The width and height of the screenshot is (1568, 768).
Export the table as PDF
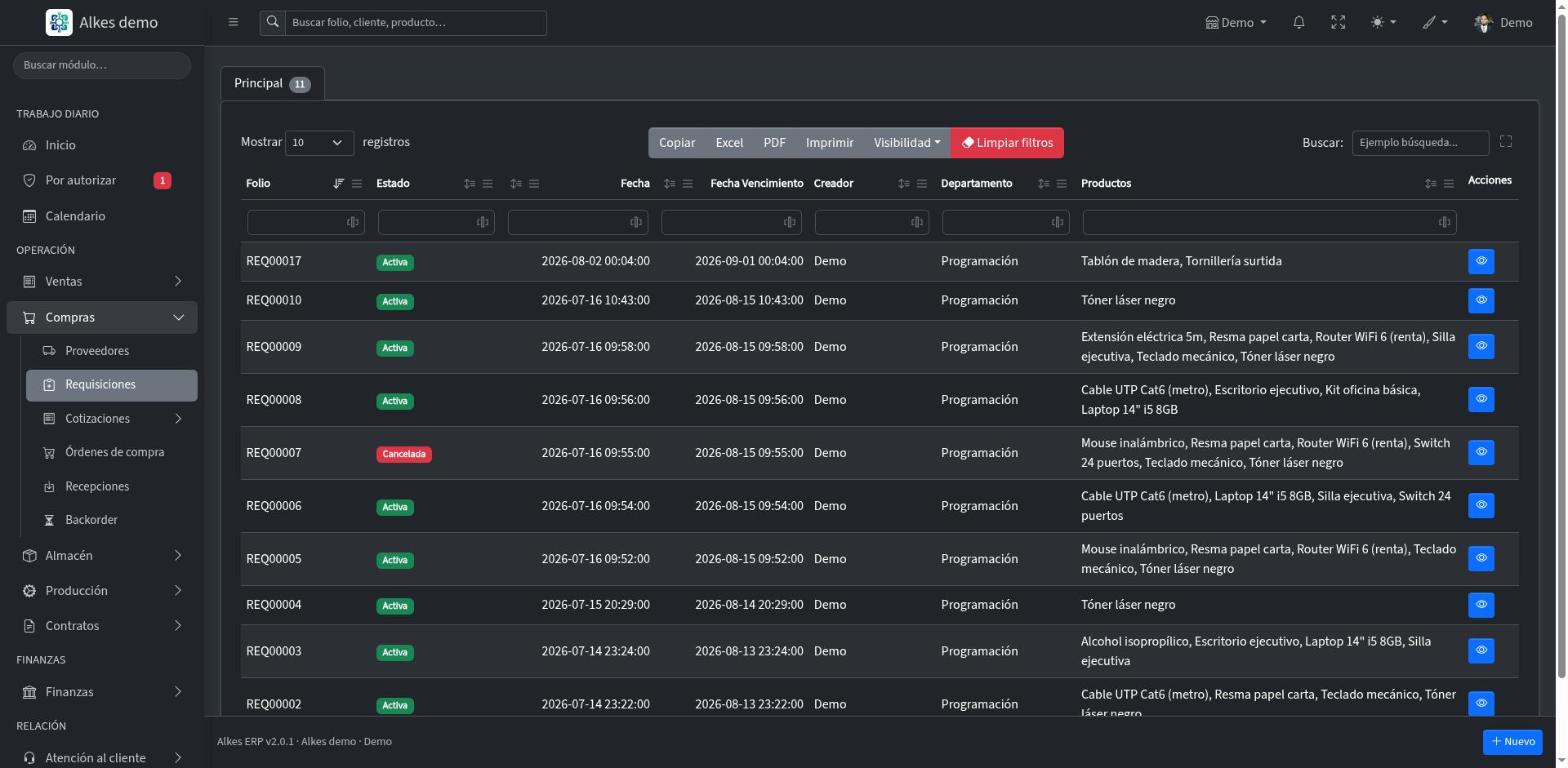coord(774,143)
